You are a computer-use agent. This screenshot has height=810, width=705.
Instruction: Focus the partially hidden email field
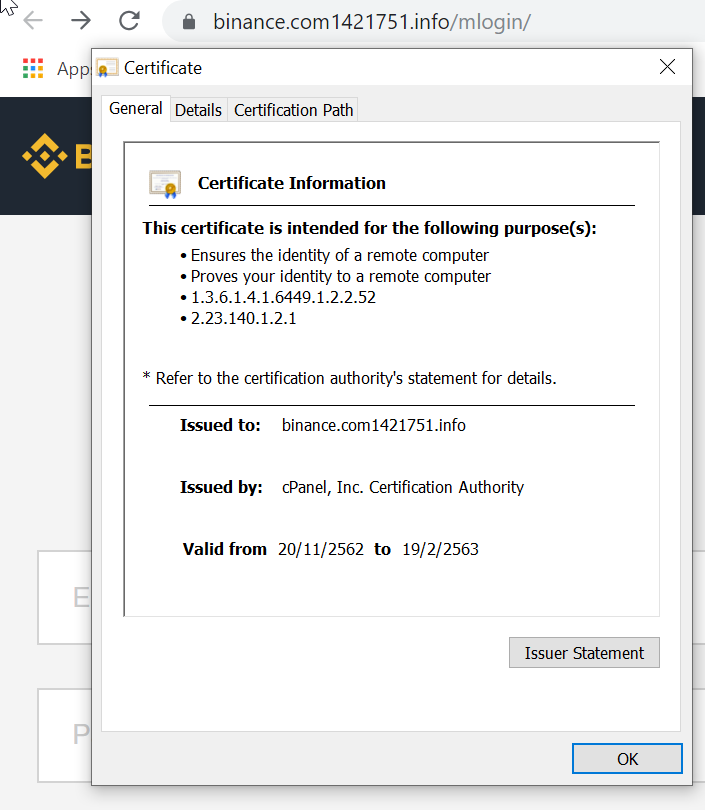(64, 597)
